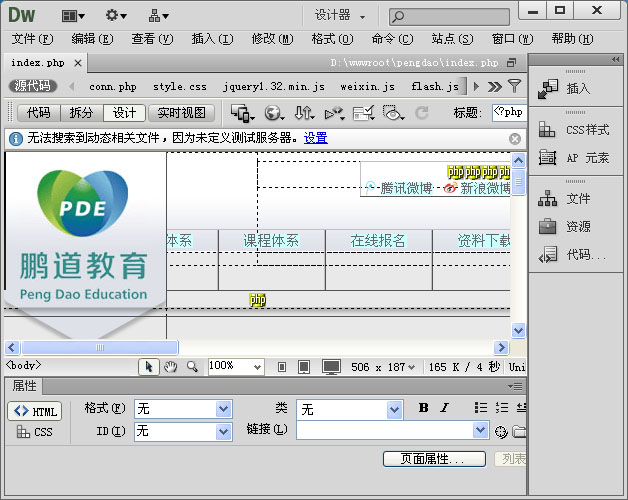Click the multiscreen preview icon

coord(242,113)
